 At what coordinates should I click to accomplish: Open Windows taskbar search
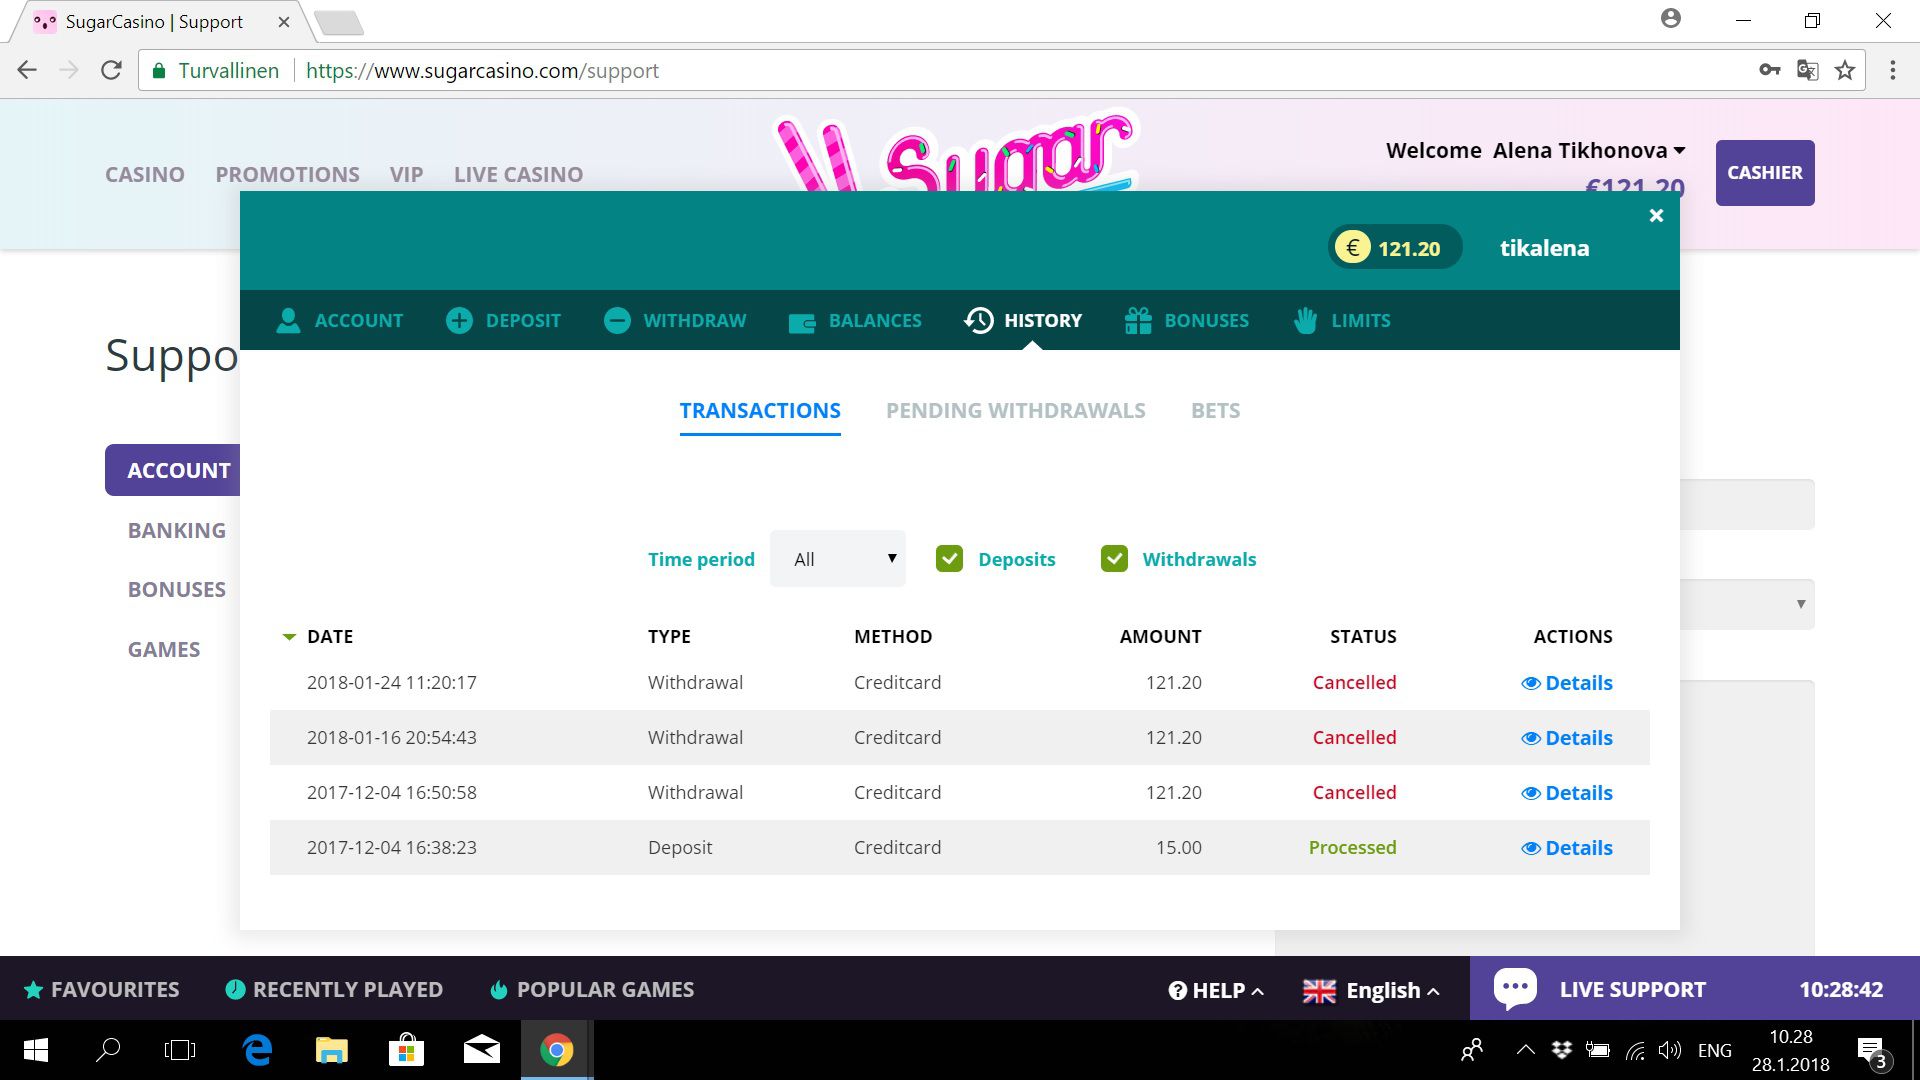pyautogui.click(x=108, y=1050)
